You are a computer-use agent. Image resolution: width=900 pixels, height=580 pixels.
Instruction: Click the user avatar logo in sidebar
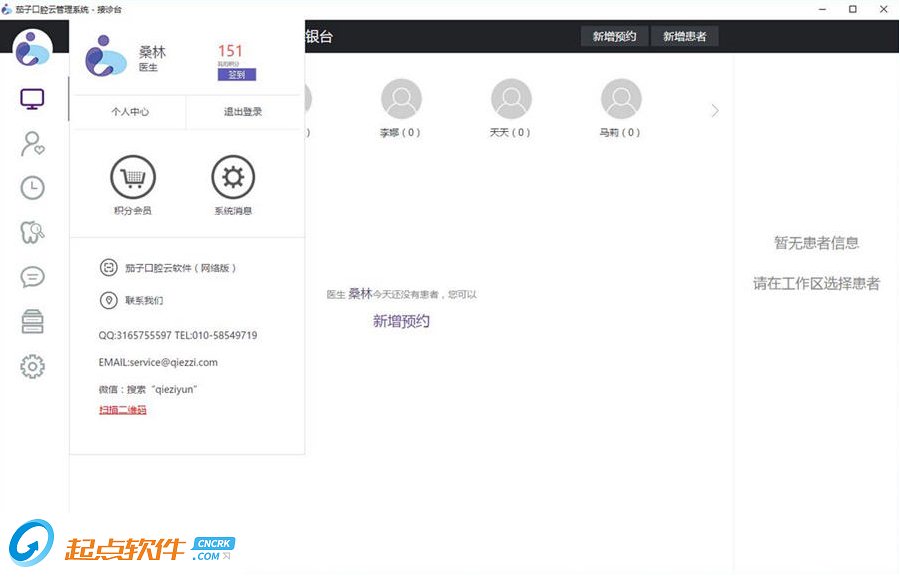33,48
